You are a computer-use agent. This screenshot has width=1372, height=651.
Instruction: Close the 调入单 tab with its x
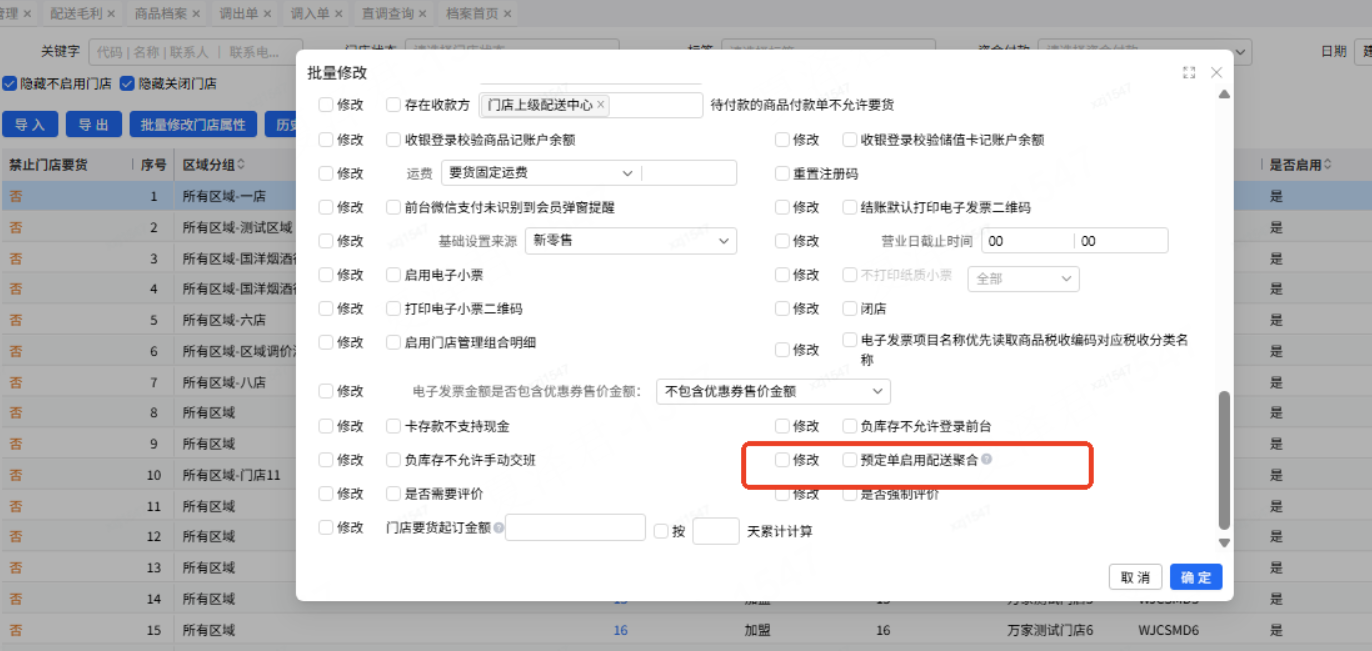(338, 14)
